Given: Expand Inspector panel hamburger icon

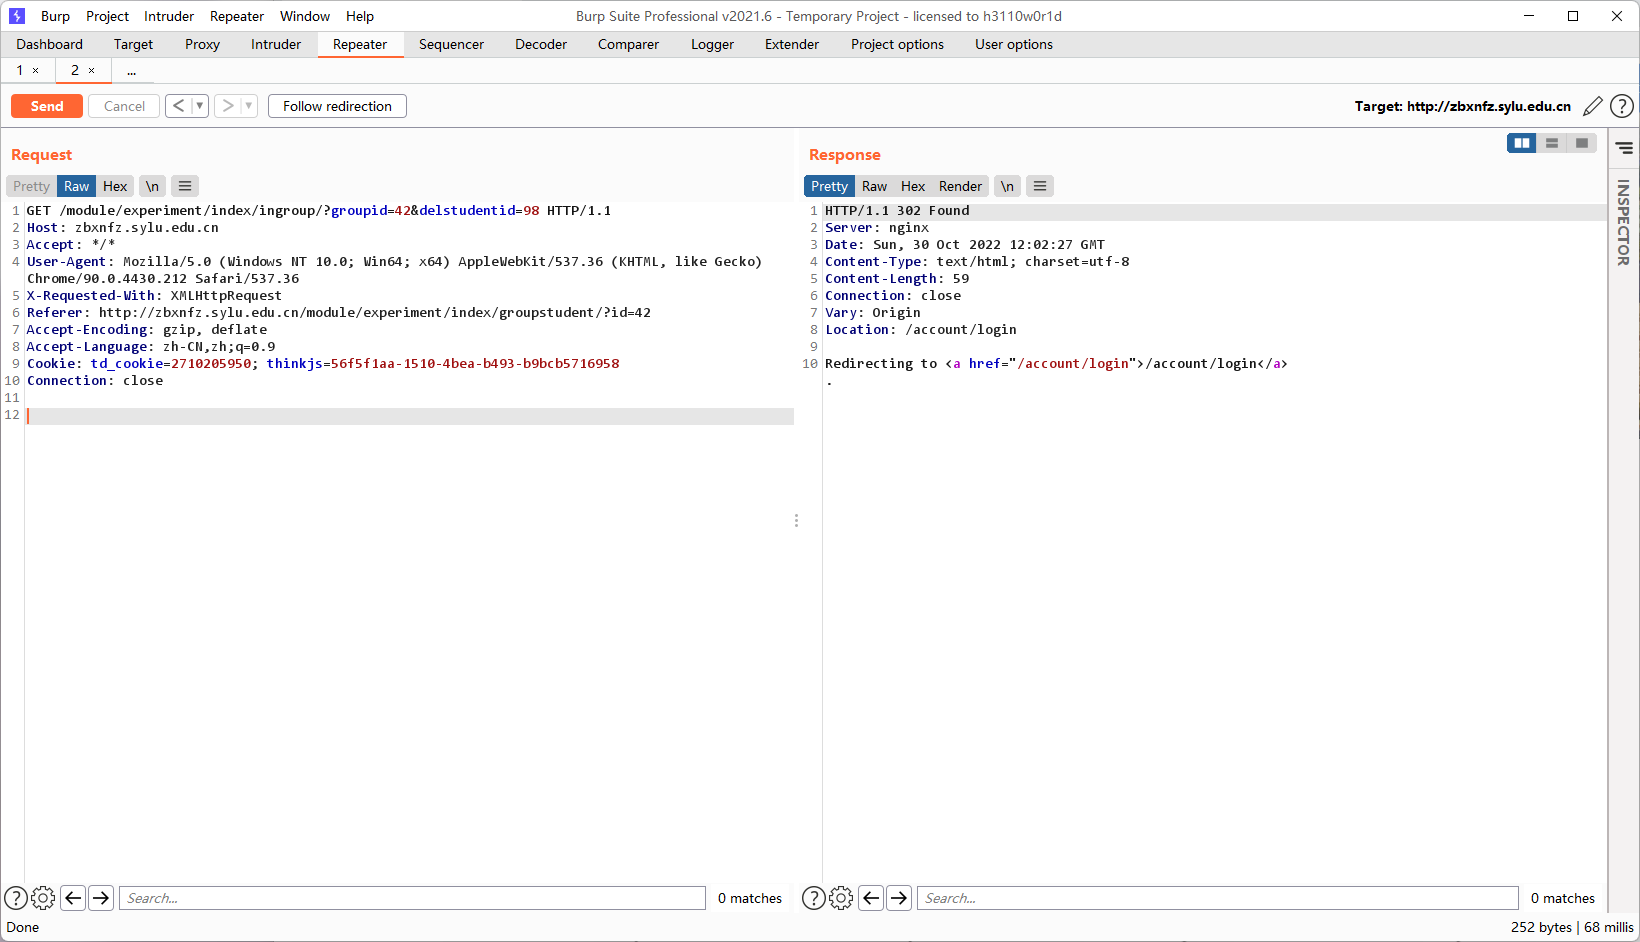Looking at the screenshot, I should (x=1624, y=148).
